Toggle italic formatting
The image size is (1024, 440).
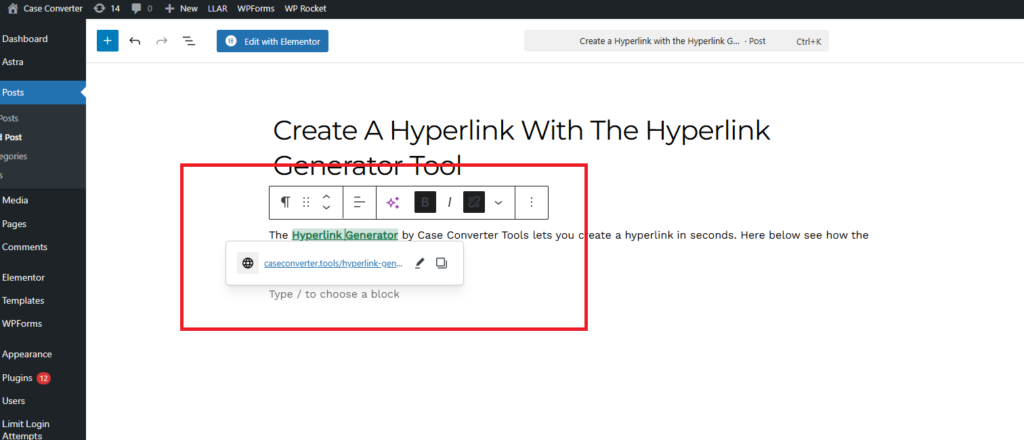(x=449, y=202)
